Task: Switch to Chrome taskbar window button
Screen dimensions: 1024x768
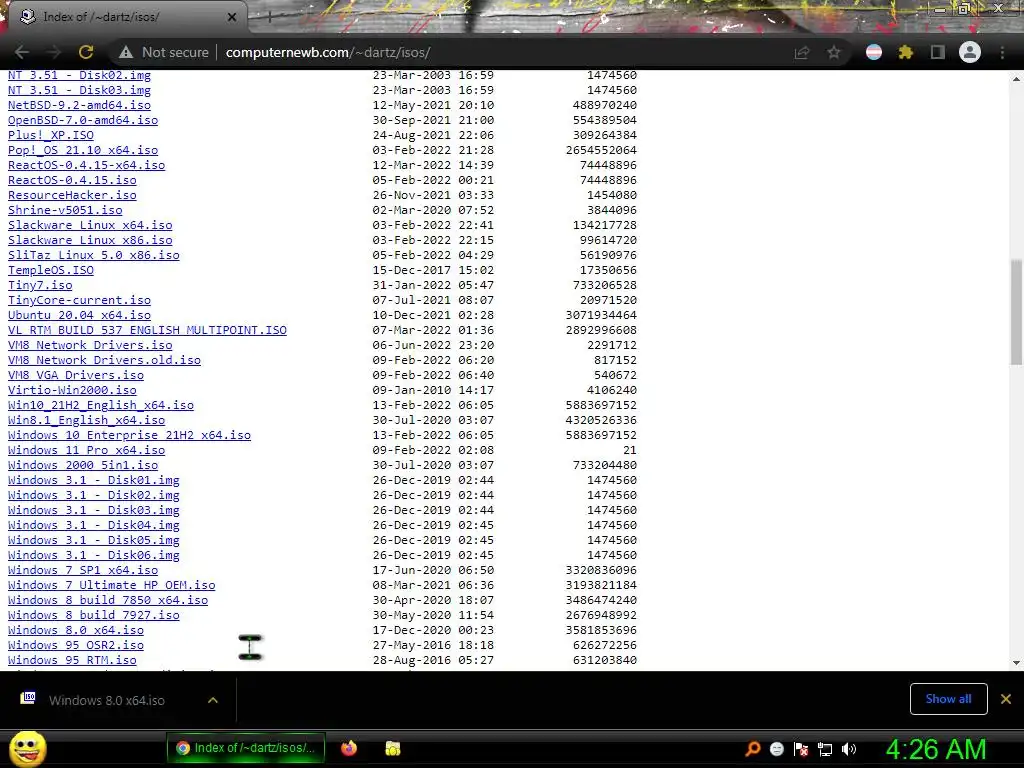Action: click(246, 748)
